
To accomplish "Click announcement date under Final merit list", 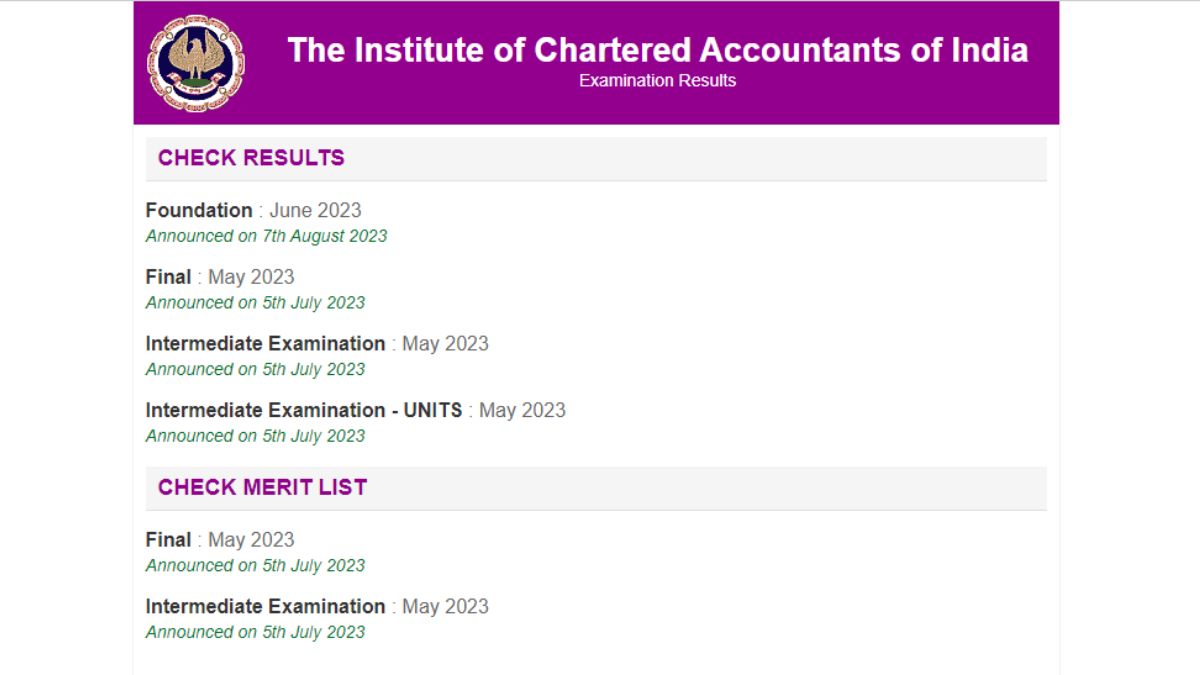I will pyautogui.click(x=256, y=565).
